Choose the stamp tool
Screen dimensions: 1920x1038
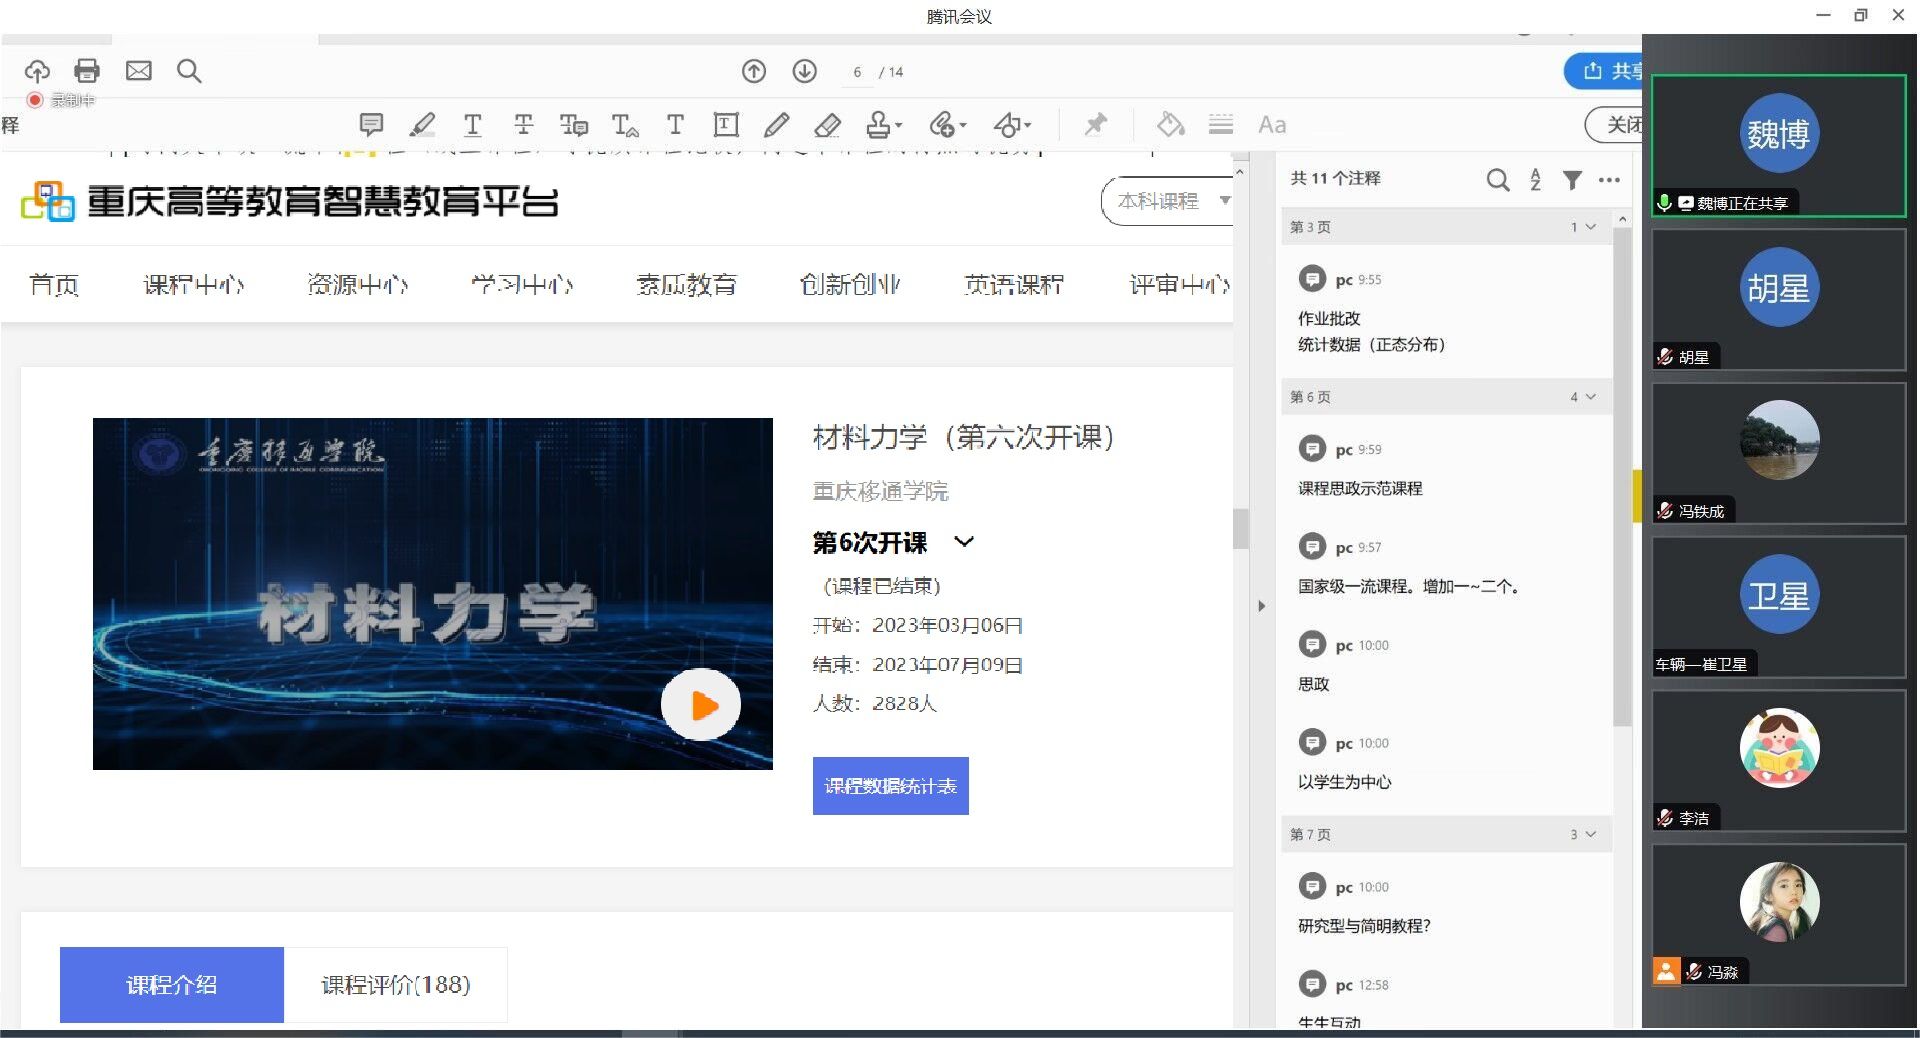(x=881, y=125)
